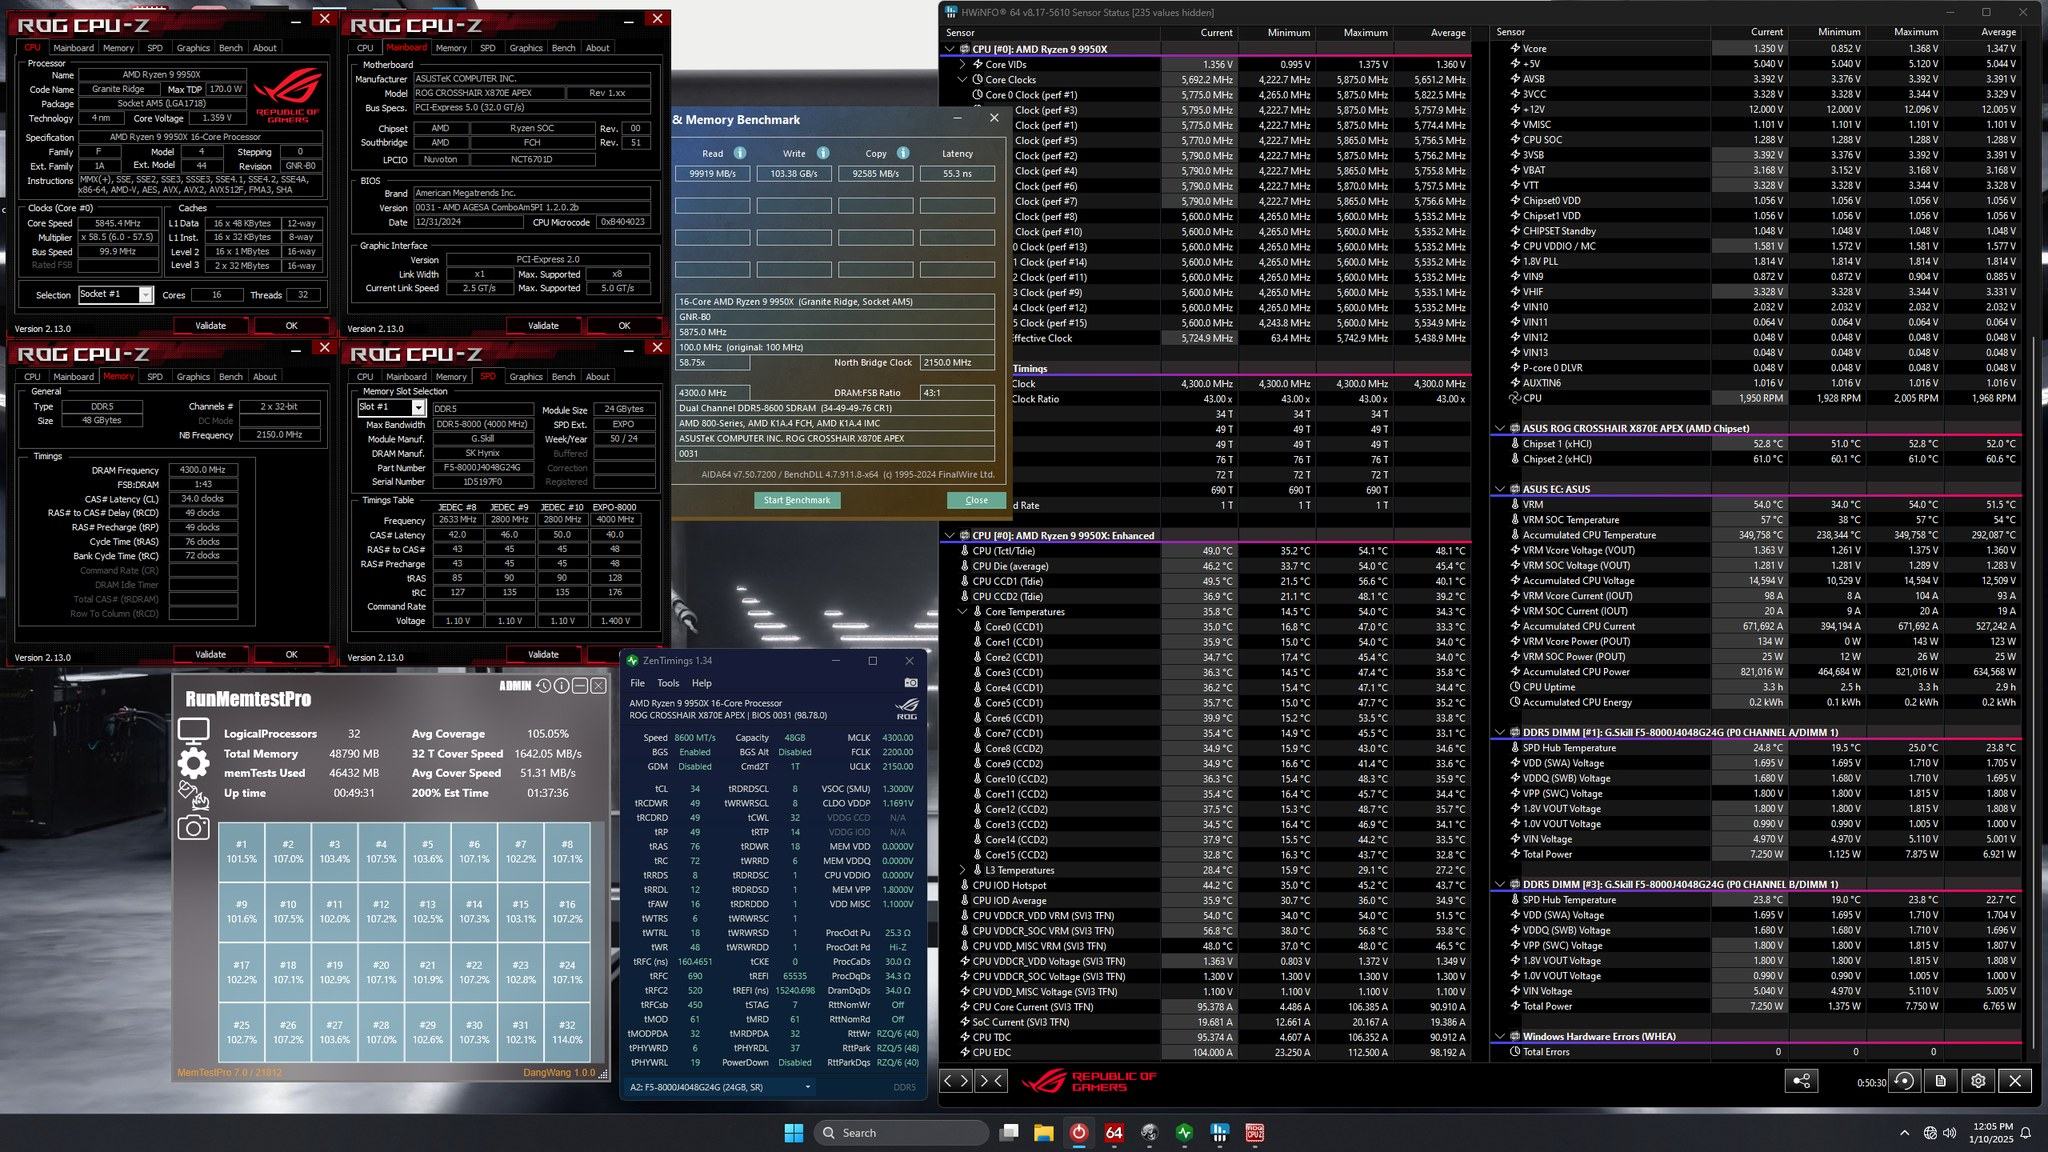Open AIDA64 from the taskbar
This screenshot has height=1152, width=2048.
pos(1114,1133)
